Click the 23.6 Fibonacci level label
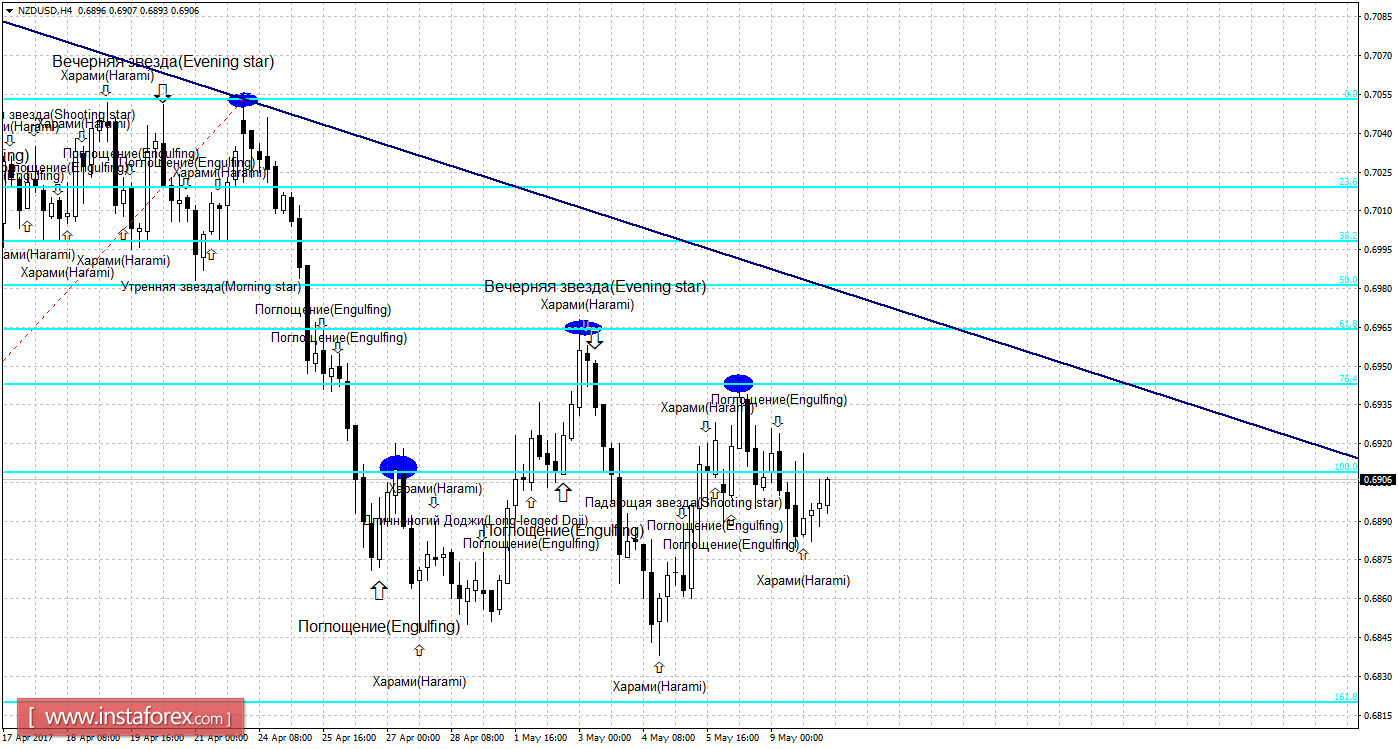The height and width of the screenshot is (749, 1398). (1348, 182)
